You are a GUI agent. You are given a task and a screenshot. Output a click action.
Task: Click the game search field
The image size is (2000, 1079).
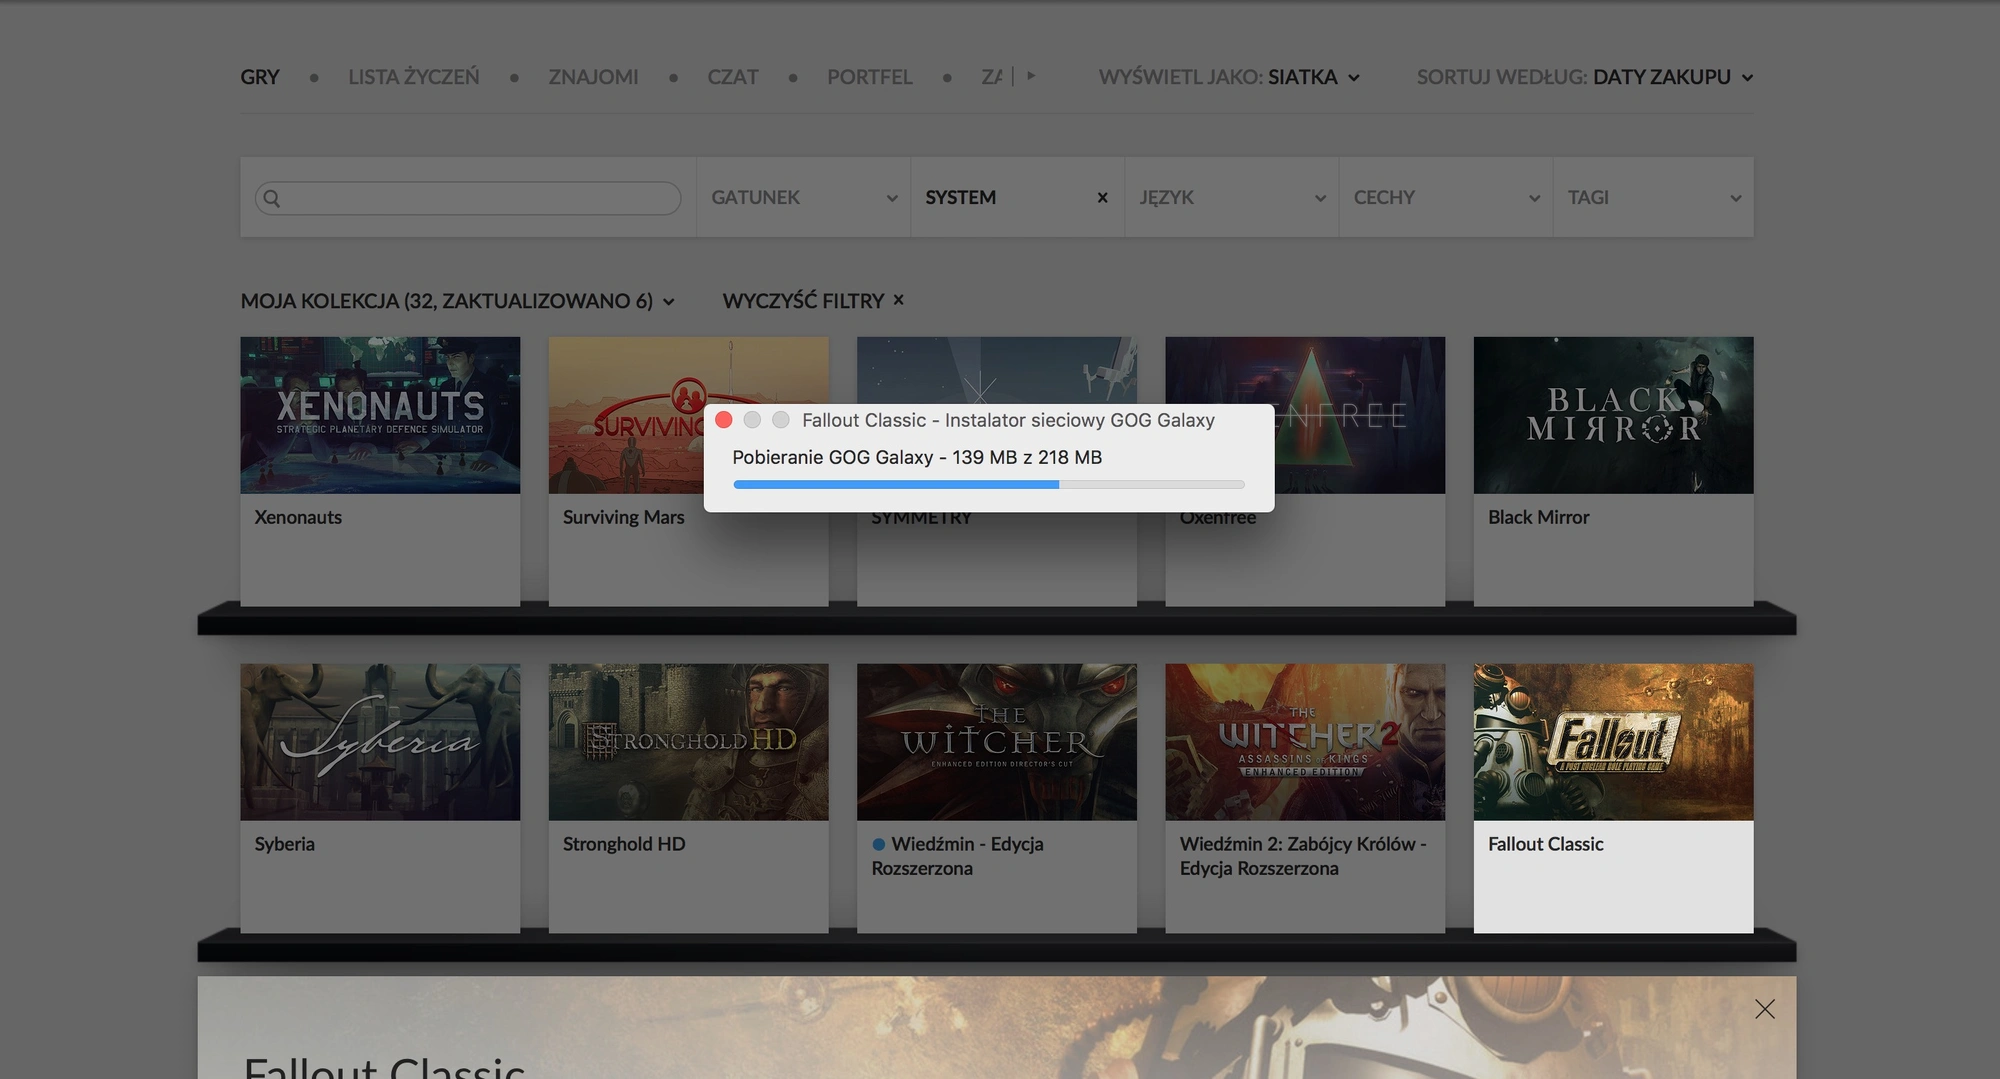point(468,198)
